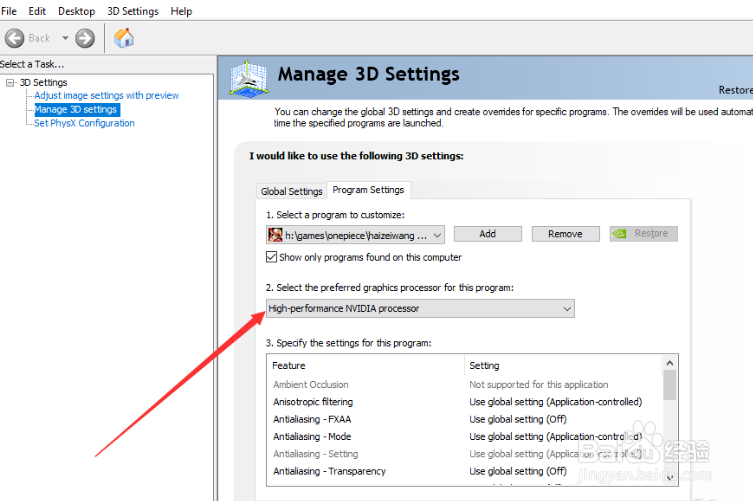Select Adjust image settings with preview
Viewport: 753px width, 501px height.
106,96
